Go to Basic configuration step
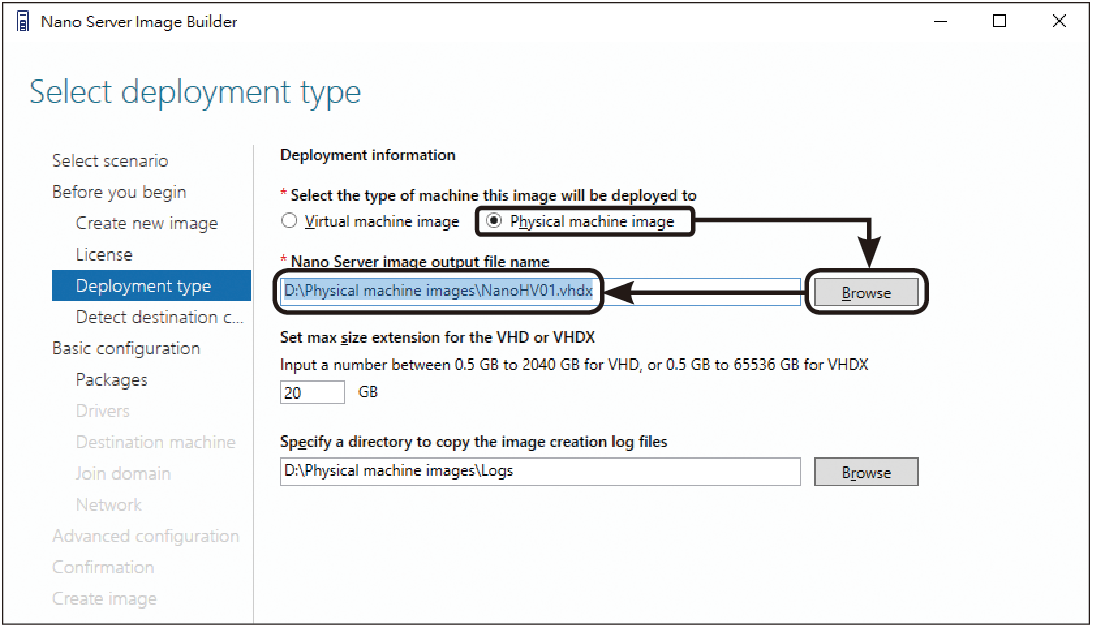1093x628 pixels. (x=126, y=349)
